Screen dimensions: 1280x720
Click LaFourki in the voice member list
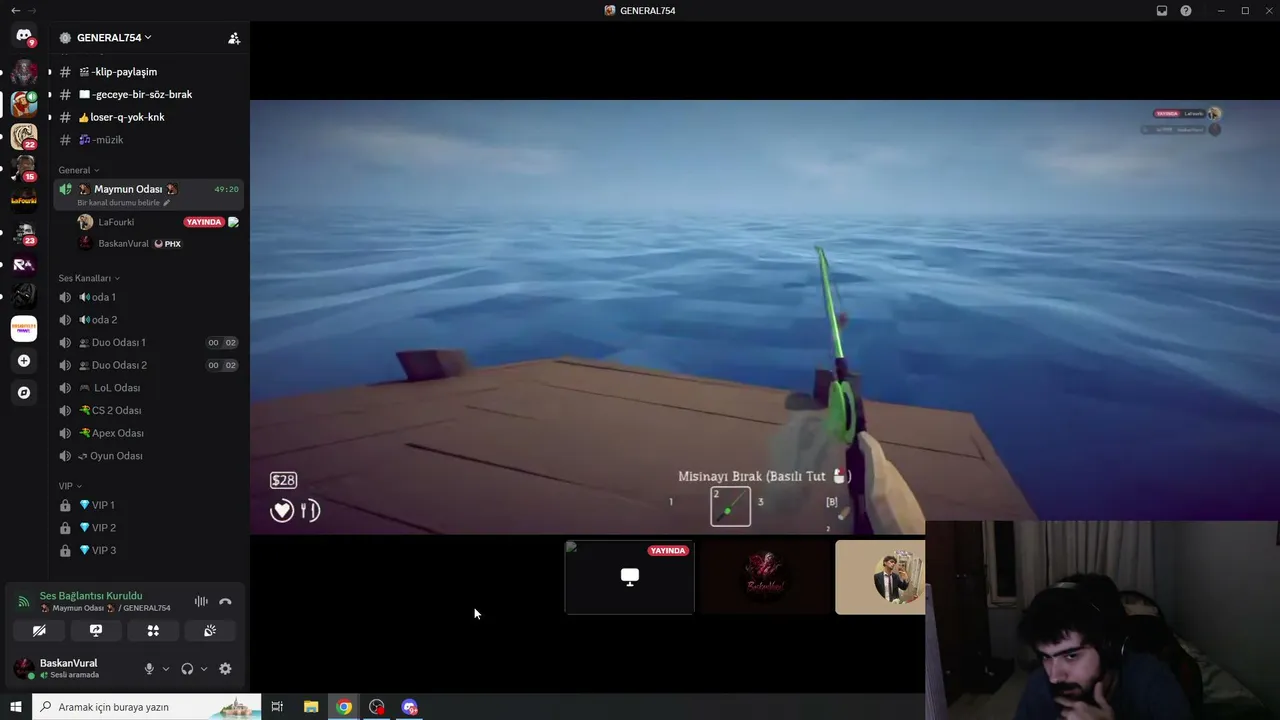(158, 222)
